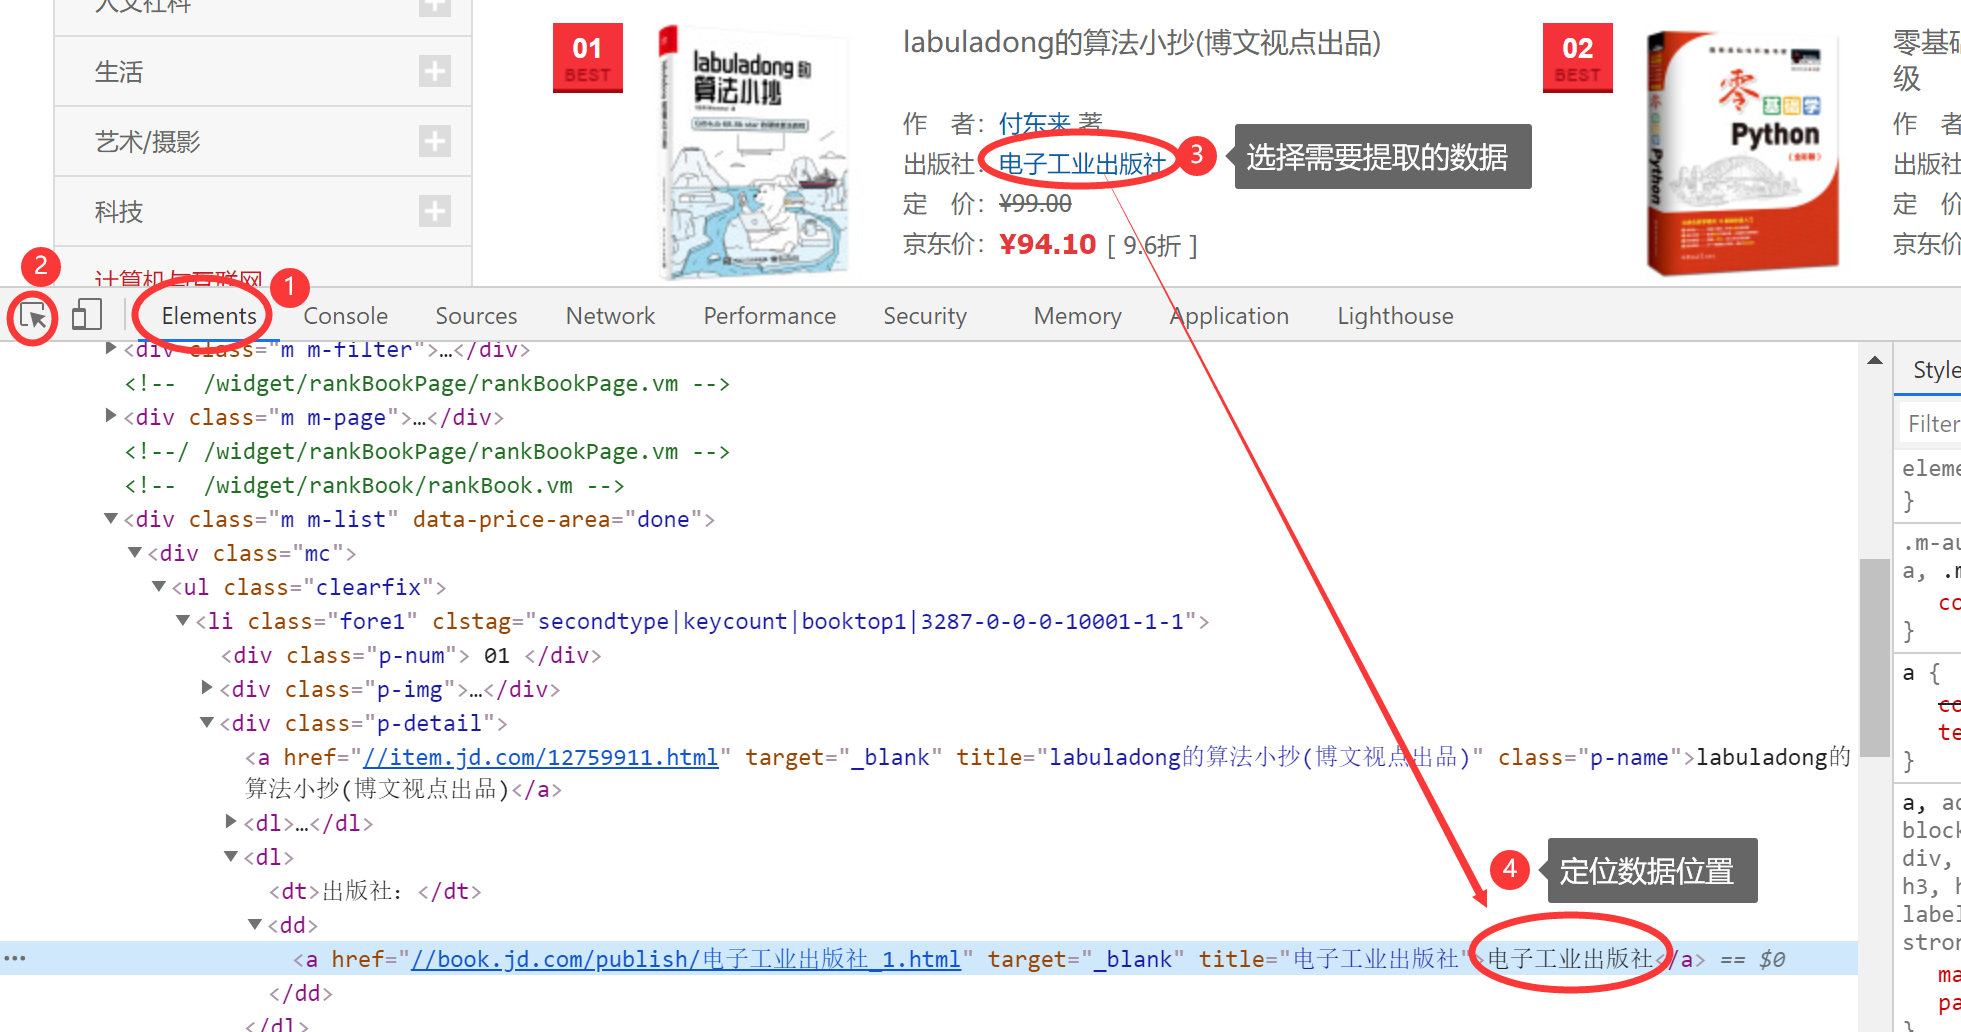
Task: Switch to the Sources tab
Action: (476, 316)
